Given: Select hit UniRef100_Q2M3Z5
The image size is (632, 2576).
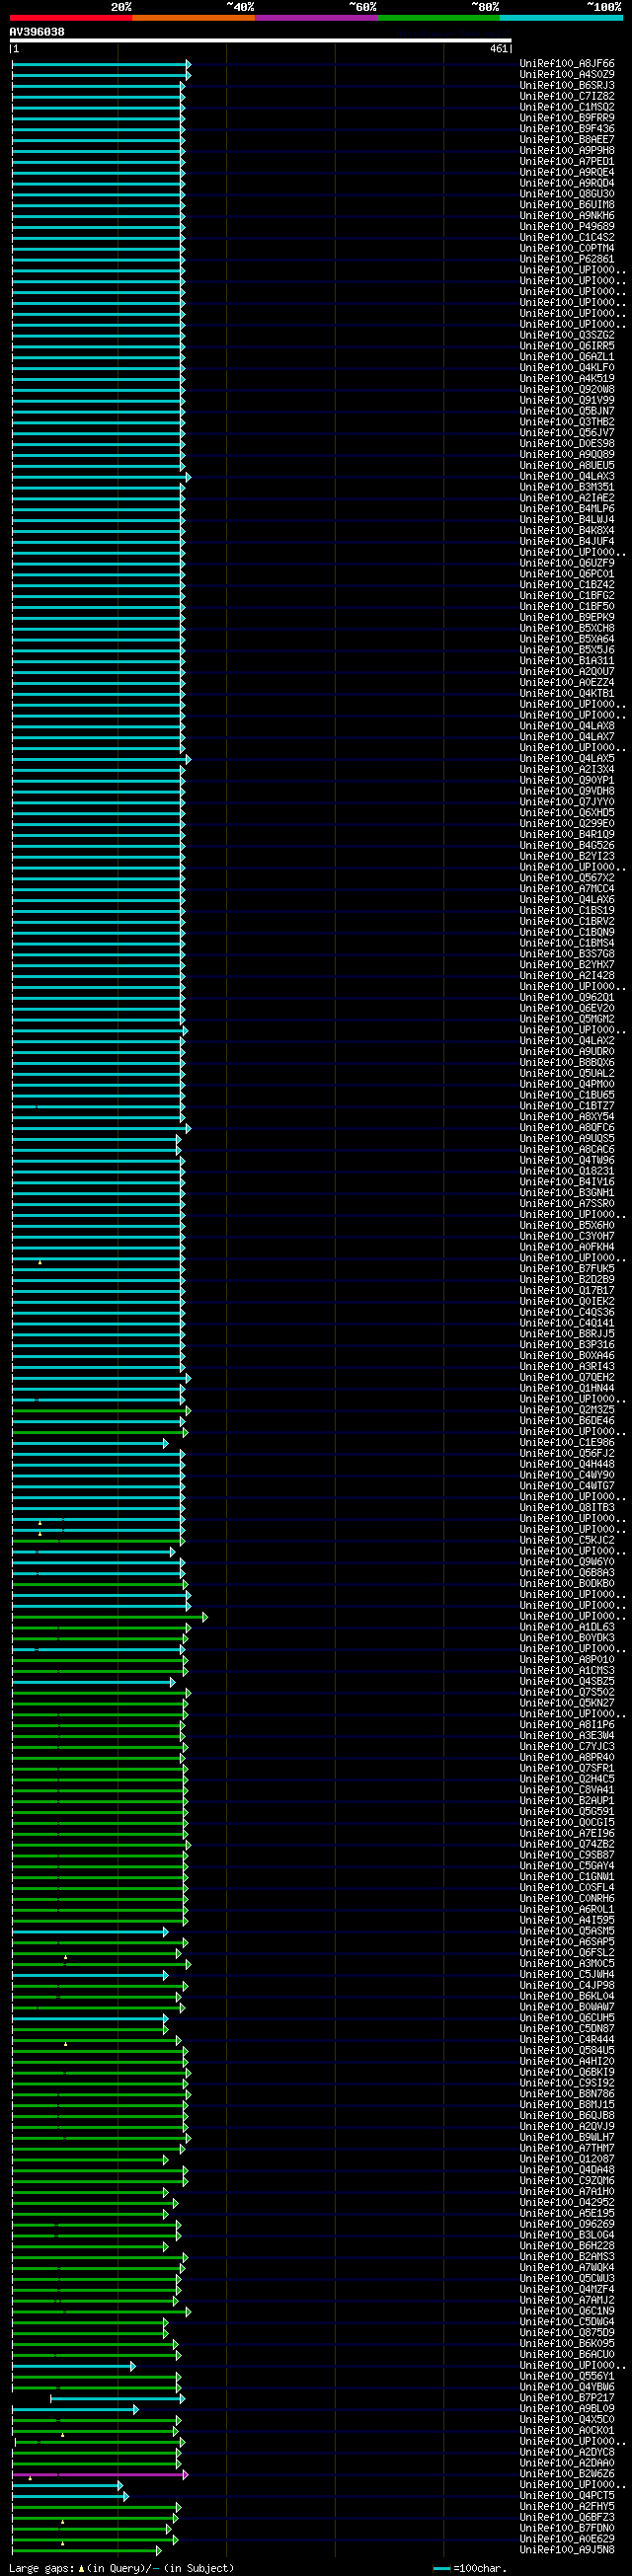Looking at the screenshot, I should 567,1410.
